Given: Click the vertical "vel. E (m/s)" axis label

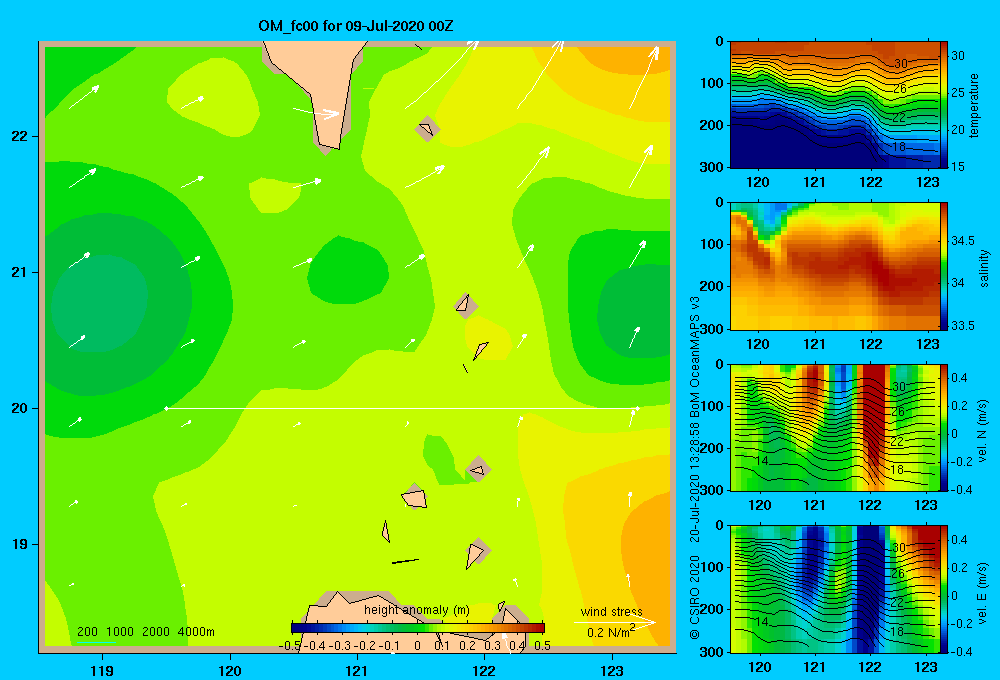Looking at the screenshot, I should 983,592.
